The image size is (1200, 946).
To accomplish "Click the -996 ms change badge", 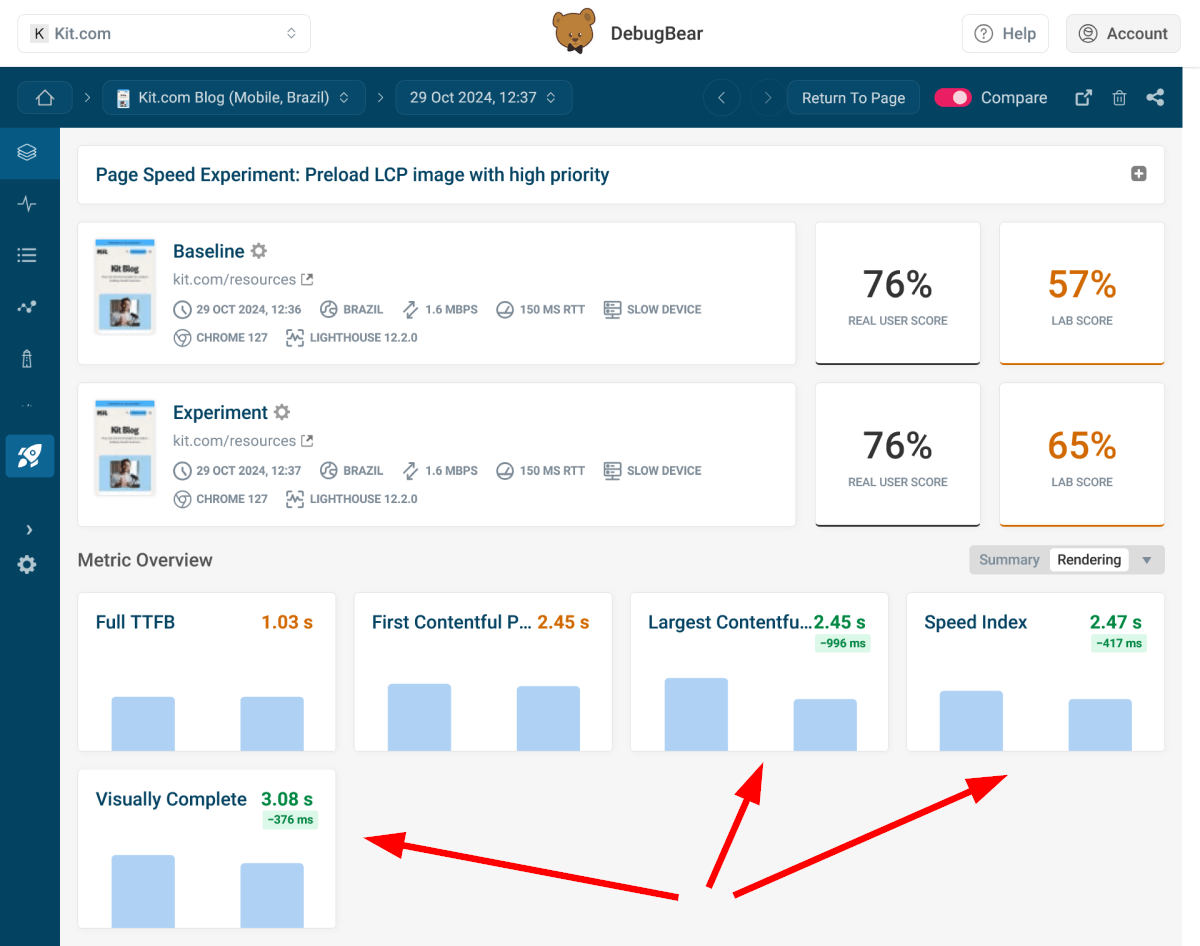I will tap(843, 643).
